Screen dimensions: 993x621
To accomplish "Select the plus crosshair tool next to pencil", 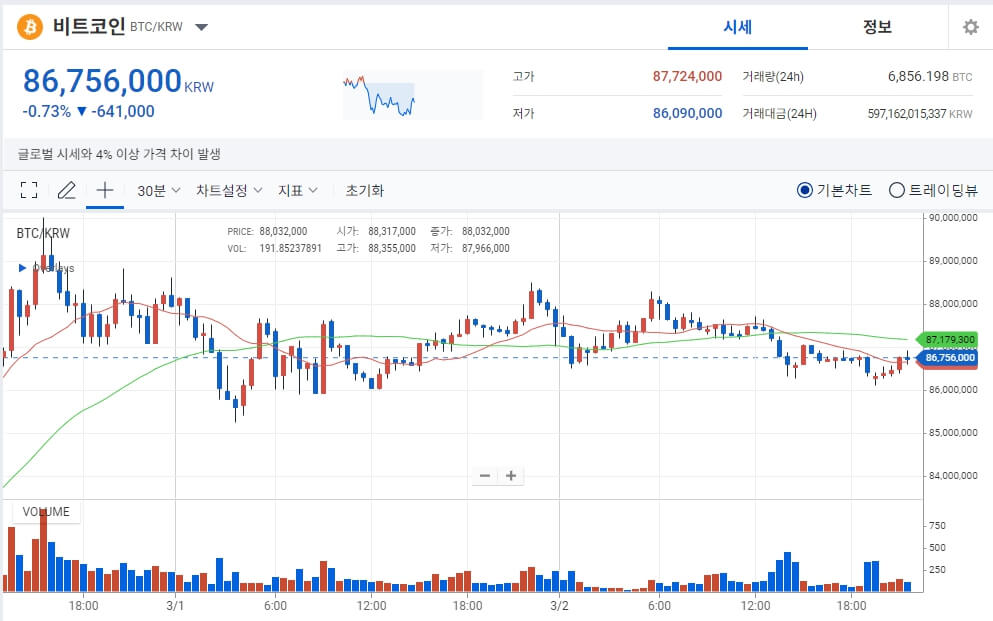I will (x=104, y=189).
